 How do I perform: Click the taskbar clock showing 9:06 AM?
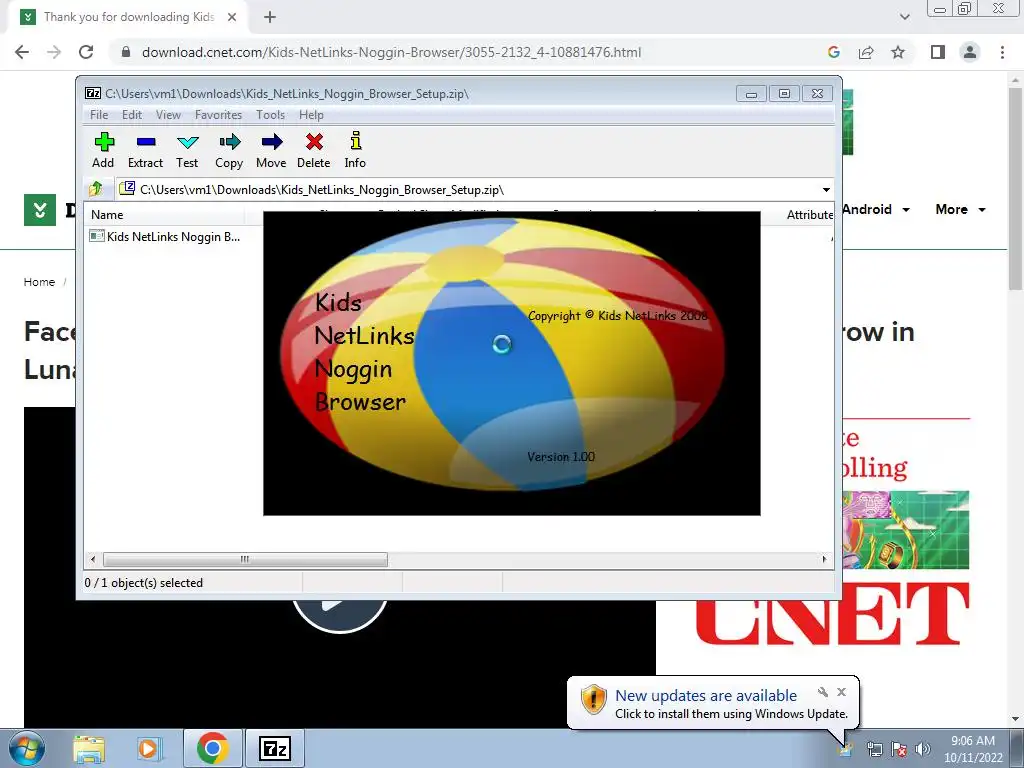[x=973, y=749]
